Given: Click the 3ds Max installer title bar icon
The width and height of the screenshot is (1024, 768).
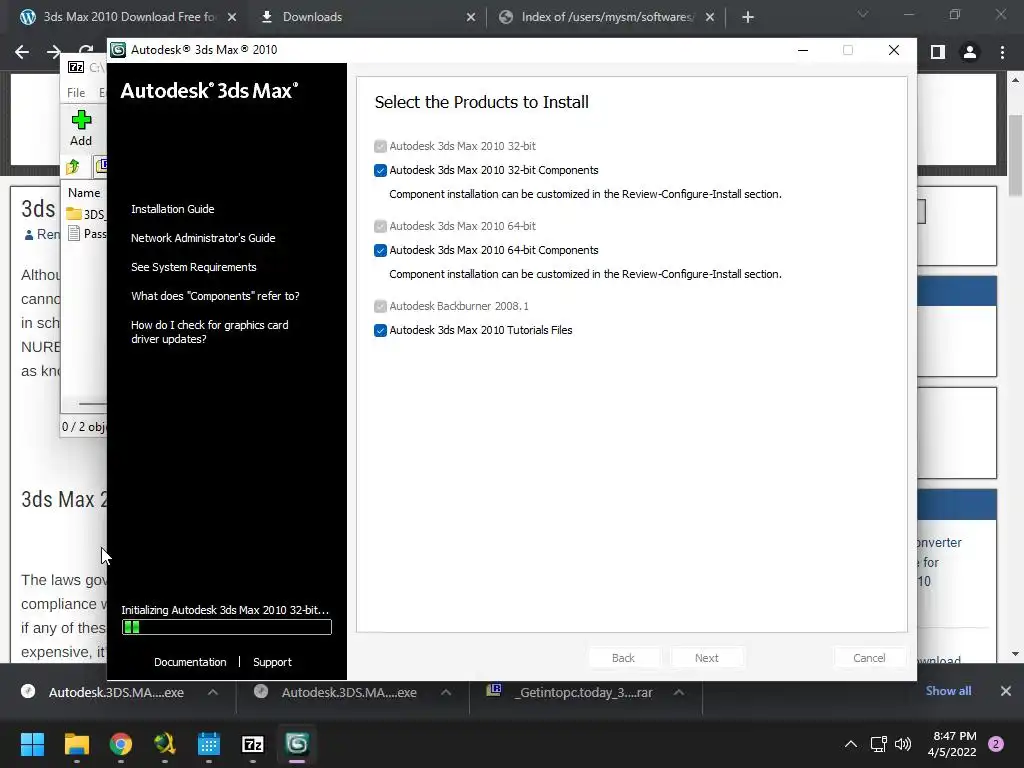Looking at the screenshot, I should pos(118,50).
